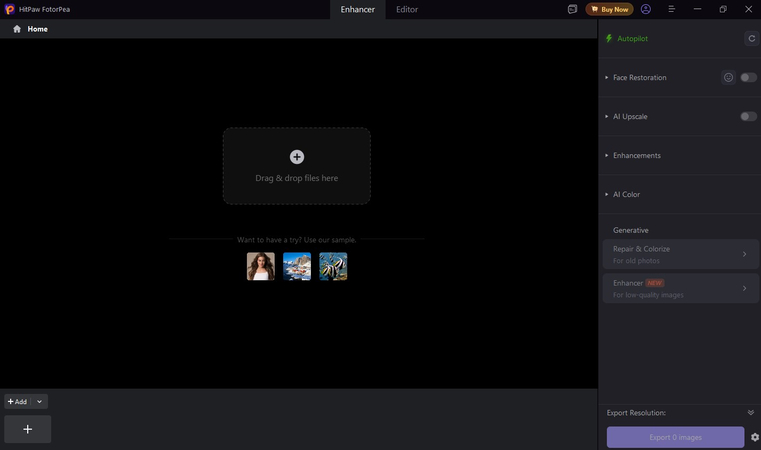Expand Export Resolution options chevron
The width and height of the screenshot is (761, 450).
click(x=750, y=412)
